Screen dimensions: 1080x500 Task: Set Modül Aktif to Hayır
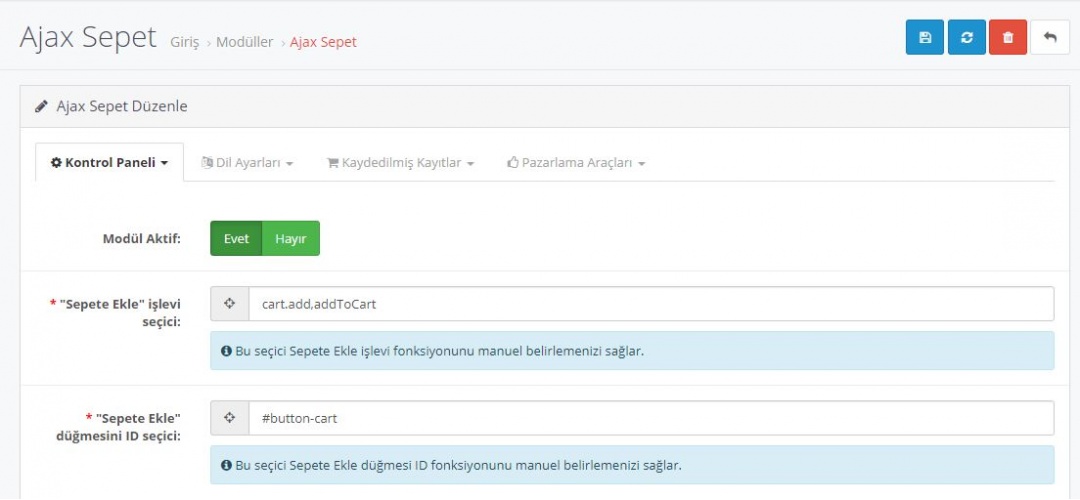(x=291, y=239)
